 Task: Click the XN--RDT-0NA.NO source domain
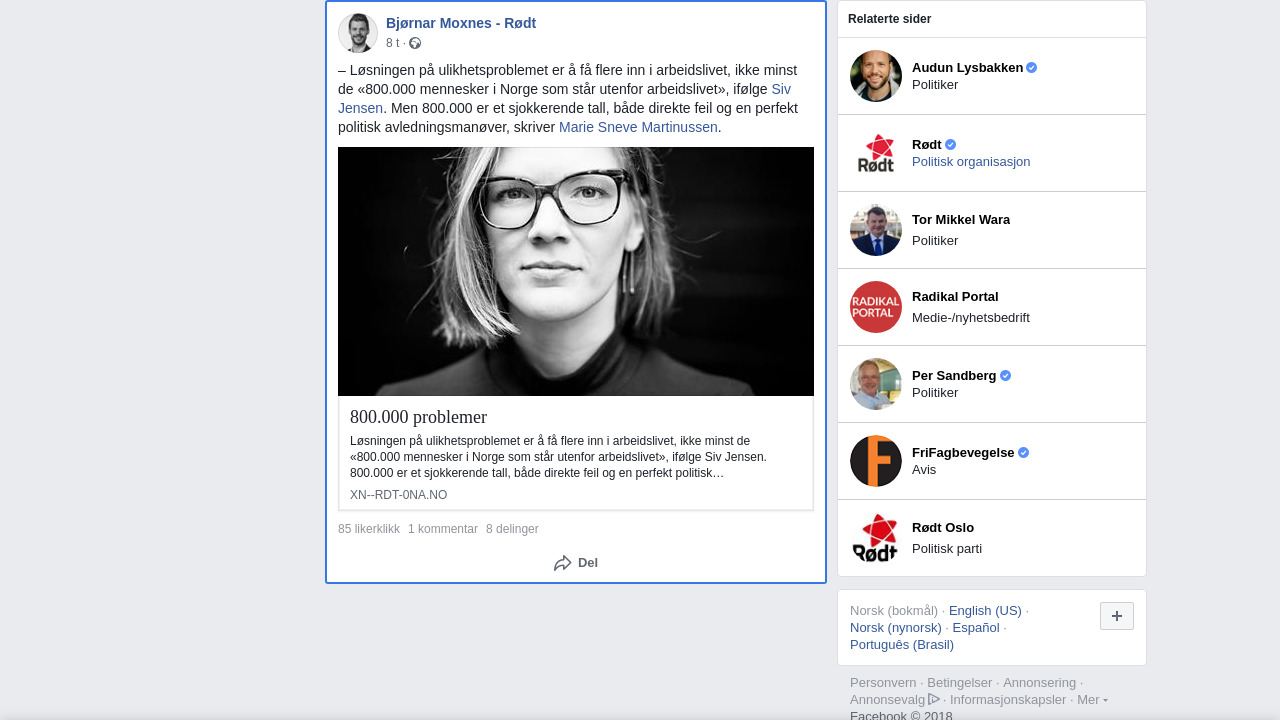[398, 495]
